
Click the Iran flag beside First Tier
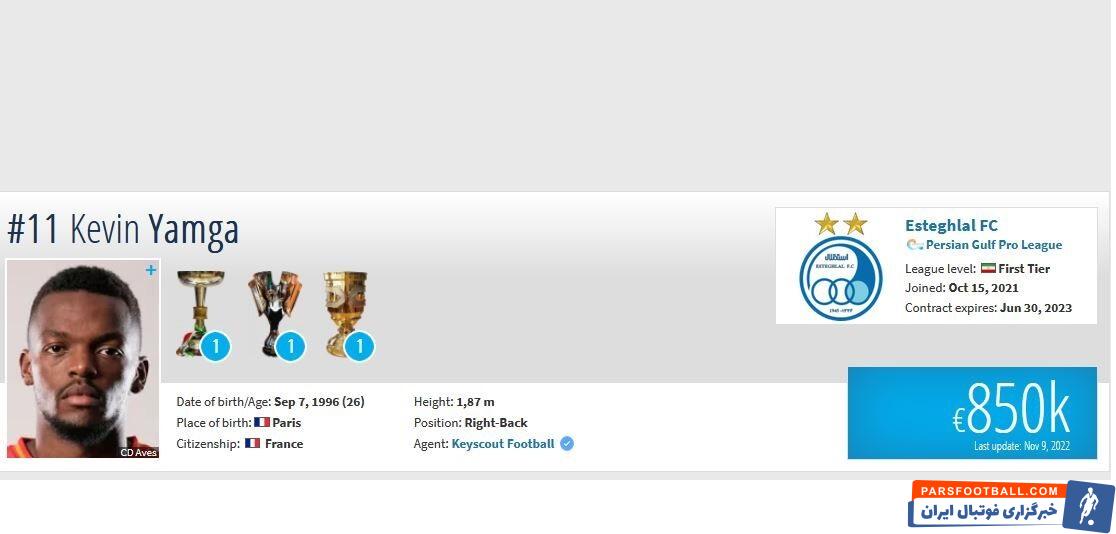pyautogui.click(x=988, y=268)
